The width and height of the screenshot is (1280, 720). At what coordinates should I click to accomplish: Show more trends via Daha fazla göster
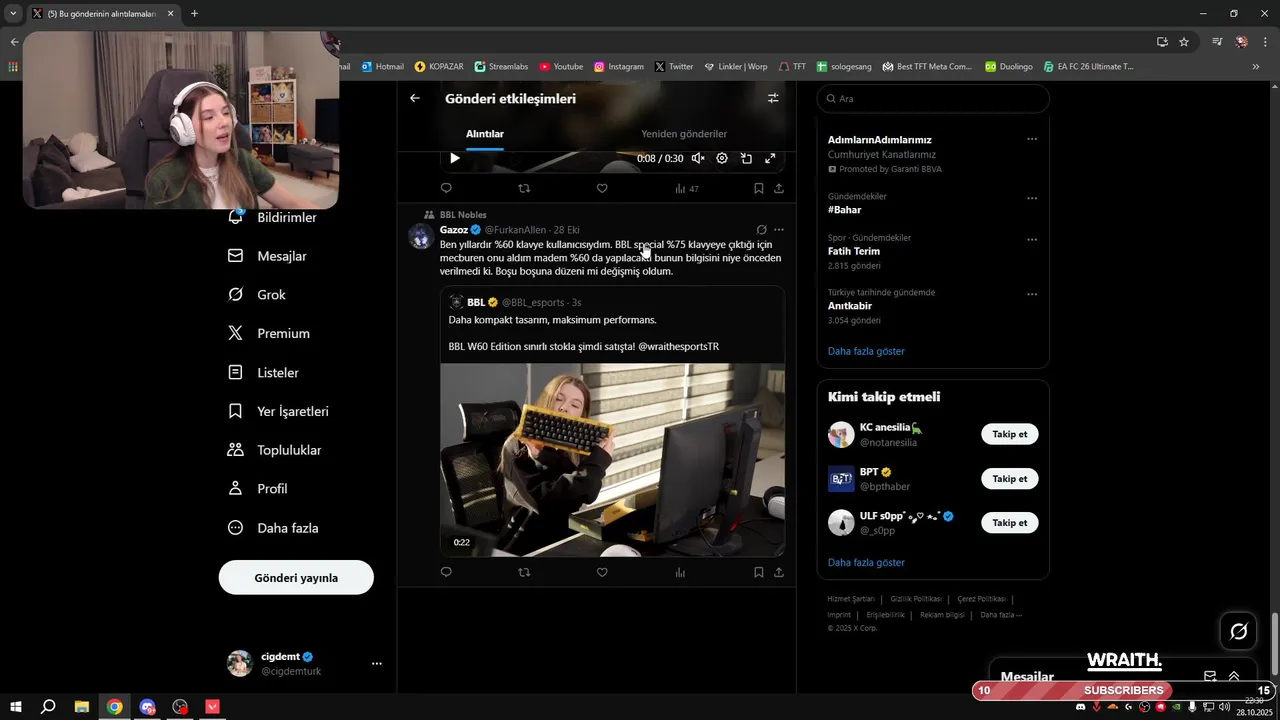coord(866,351)
